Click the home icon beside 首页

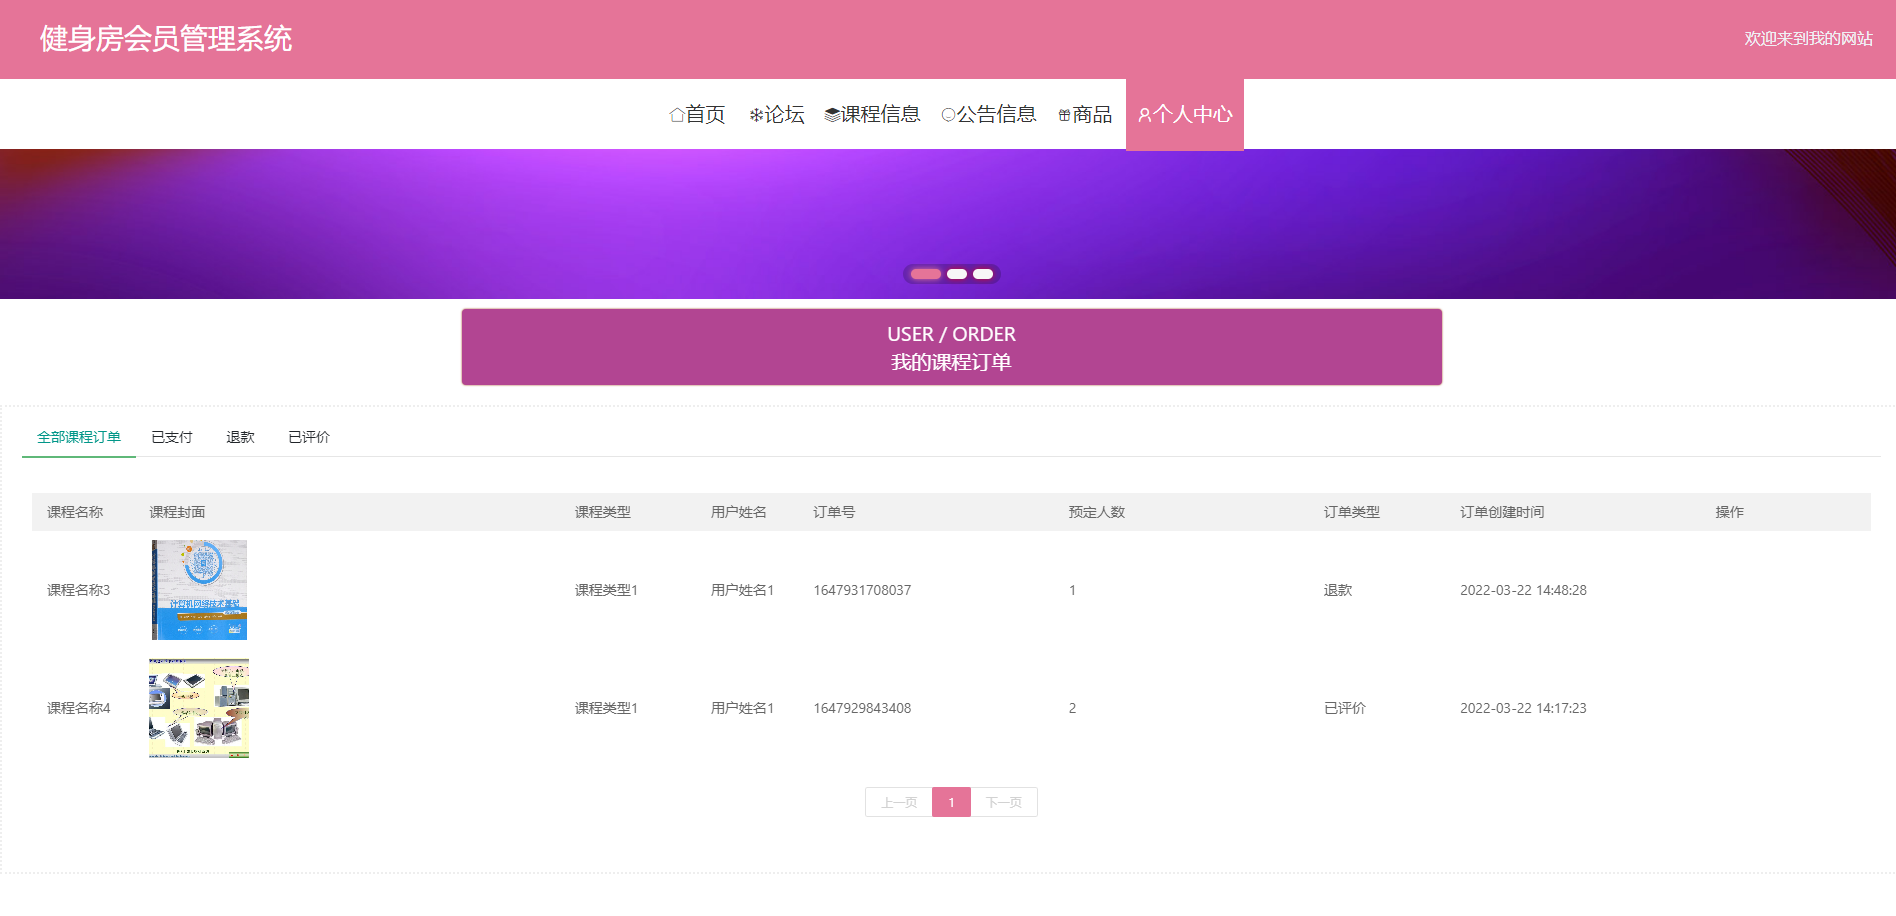pos(677,115)
